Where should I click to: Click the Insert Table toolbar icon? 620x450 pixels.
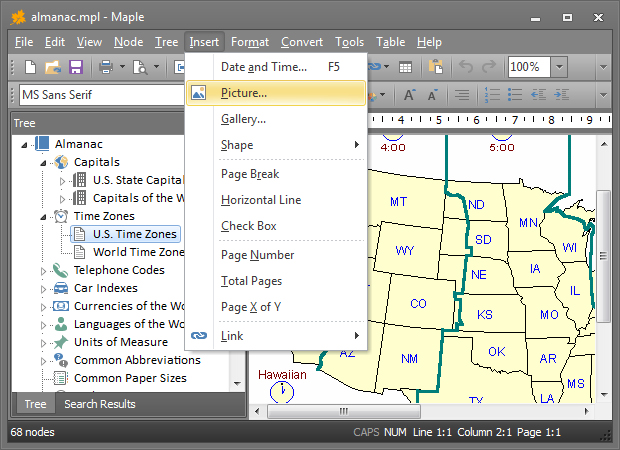point(405,67)
